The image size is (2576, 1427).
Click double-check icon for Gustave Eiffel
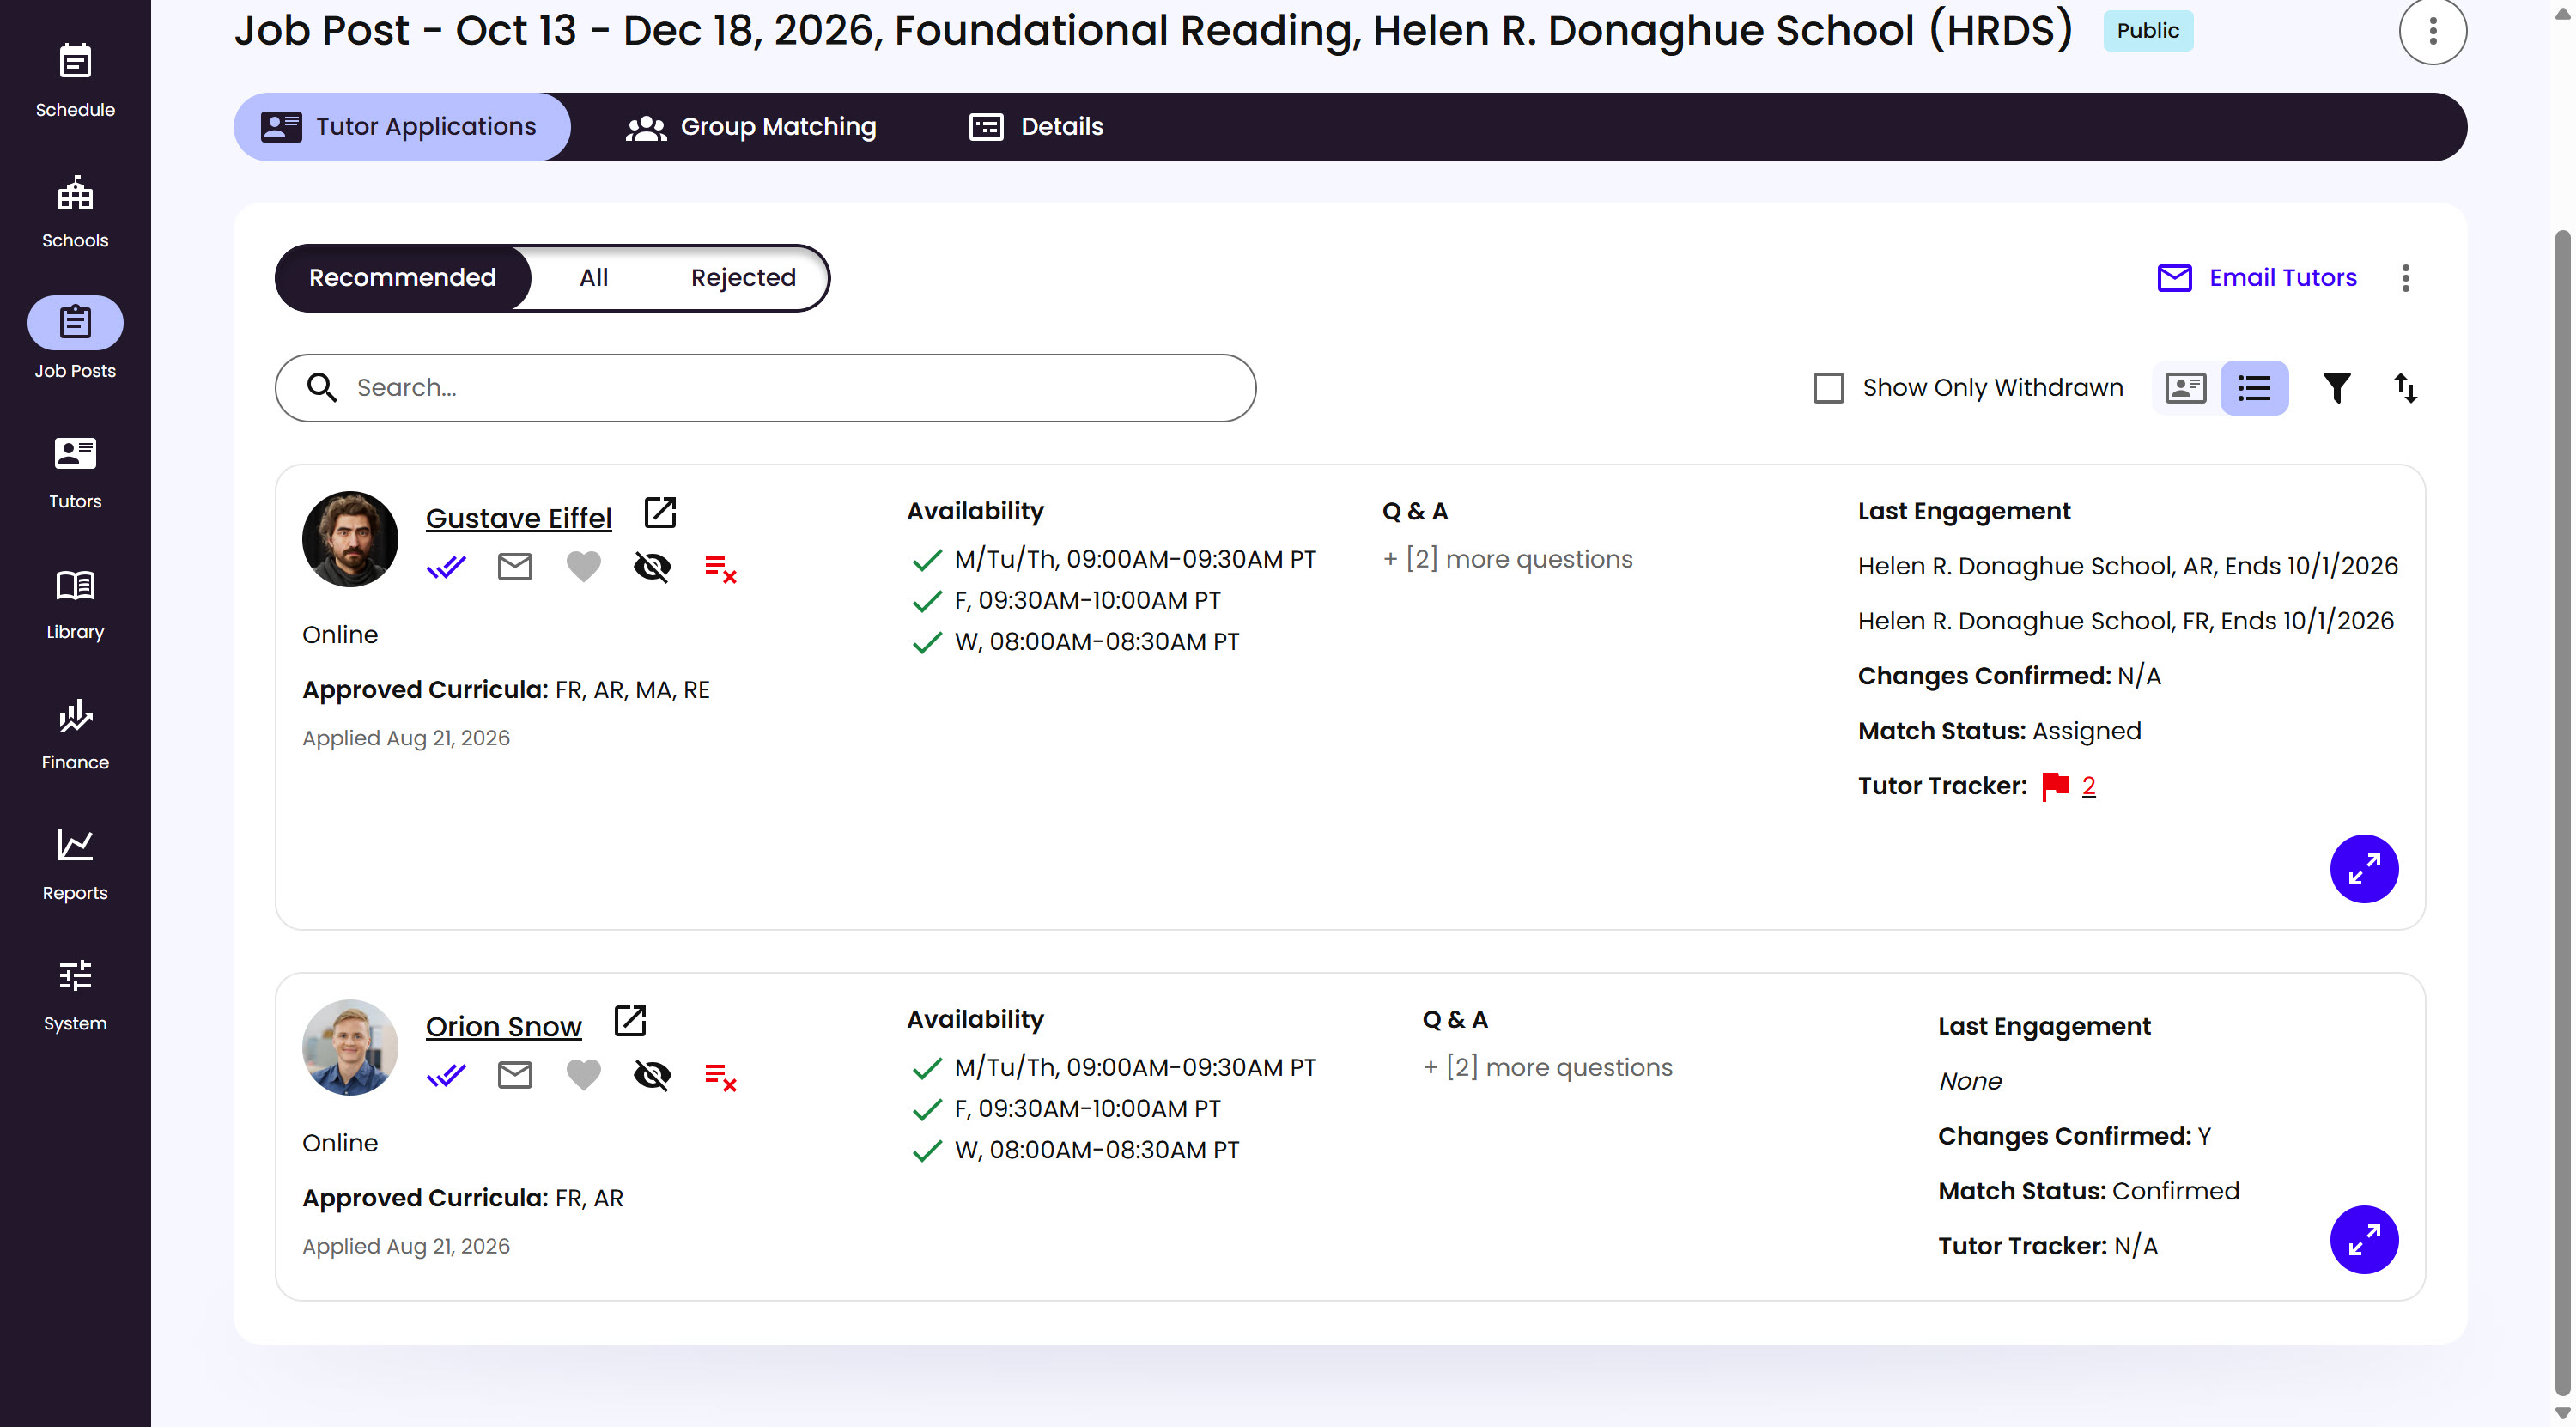(446, 567)
